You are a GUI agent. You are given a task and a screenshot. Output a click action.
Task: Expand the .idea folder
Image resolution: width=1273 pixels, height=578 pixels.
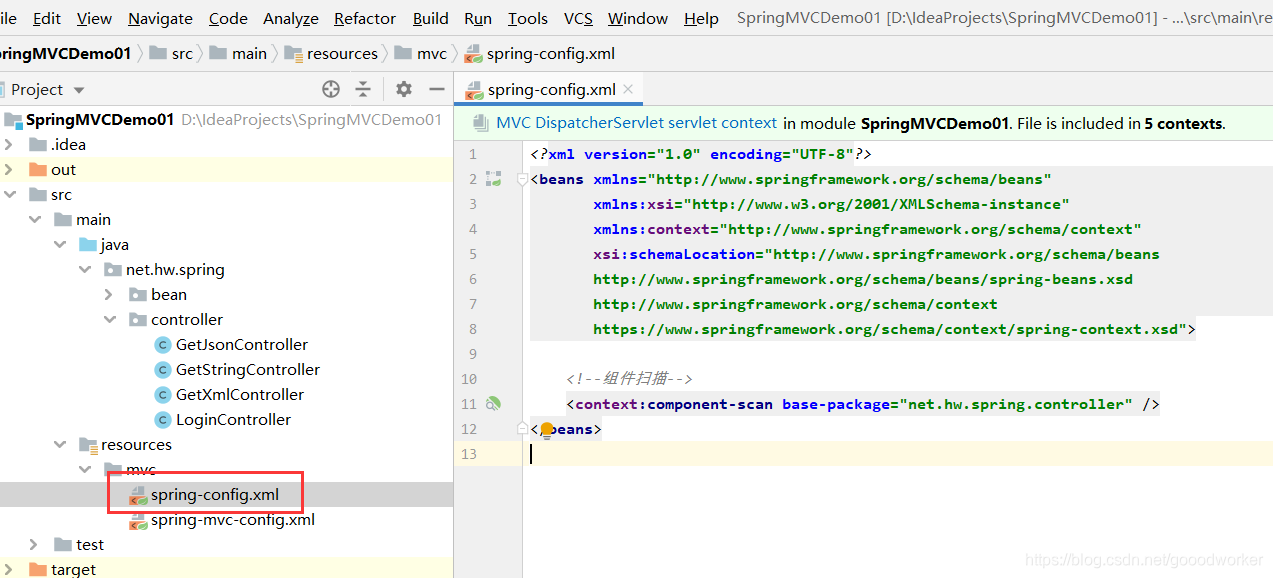pyautogui.click(x=9, y=144)
